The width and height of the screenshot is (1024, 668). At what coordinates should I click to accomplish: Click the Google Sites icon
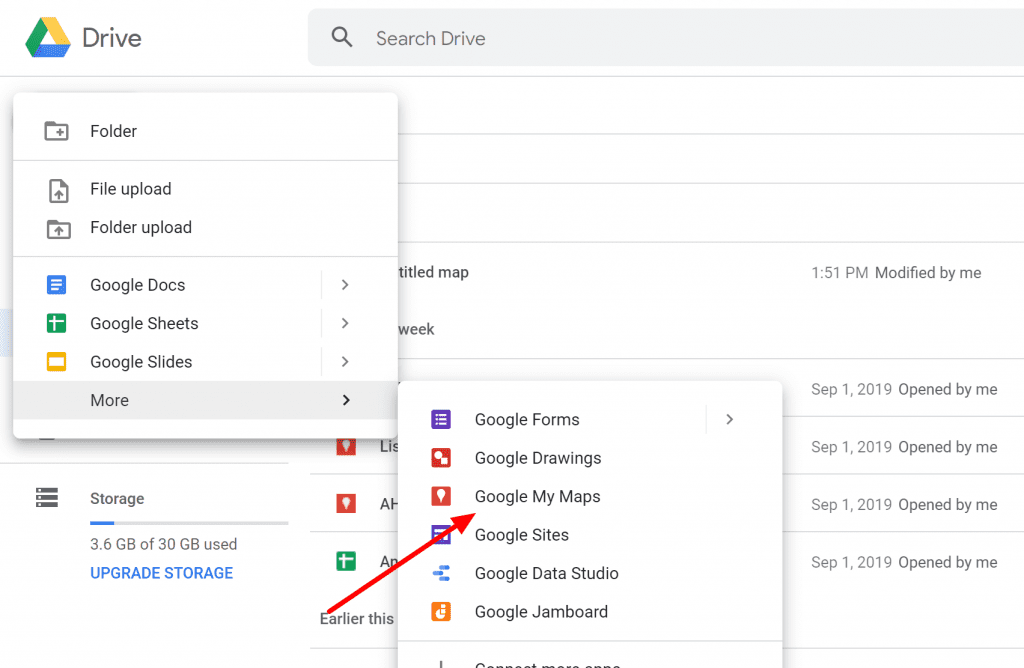441,535
